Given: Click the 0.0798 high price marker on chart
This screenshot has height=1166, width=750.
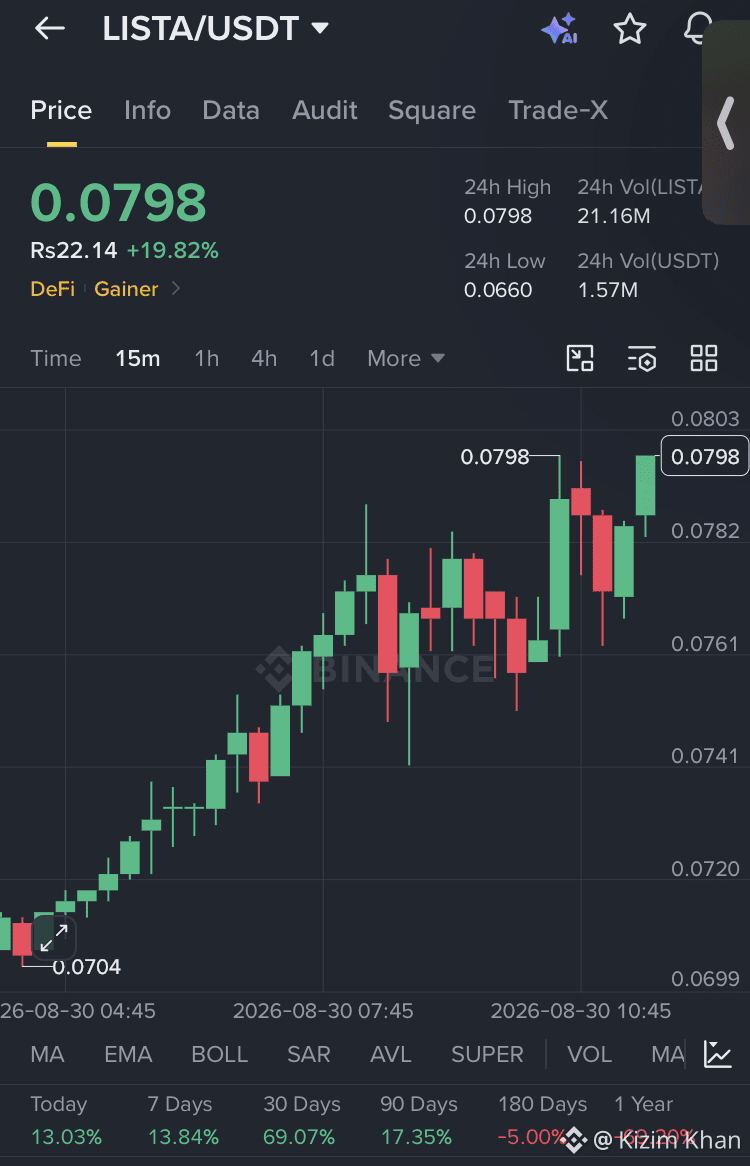Looking at the screenshot, I should 495,456.
